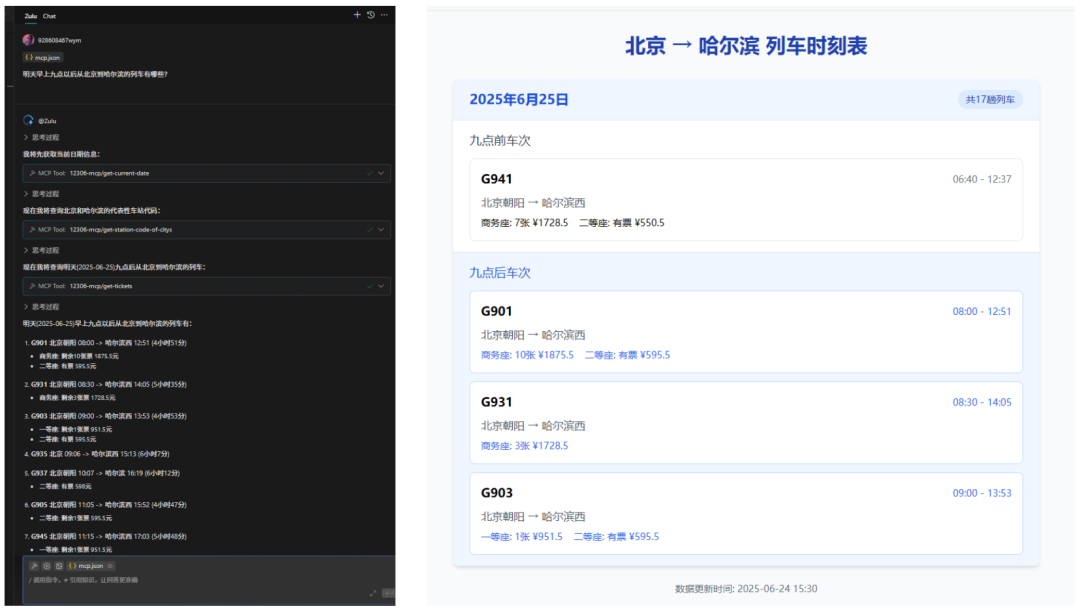Click the mcp.json chip in the input bar

pos(89,566)
